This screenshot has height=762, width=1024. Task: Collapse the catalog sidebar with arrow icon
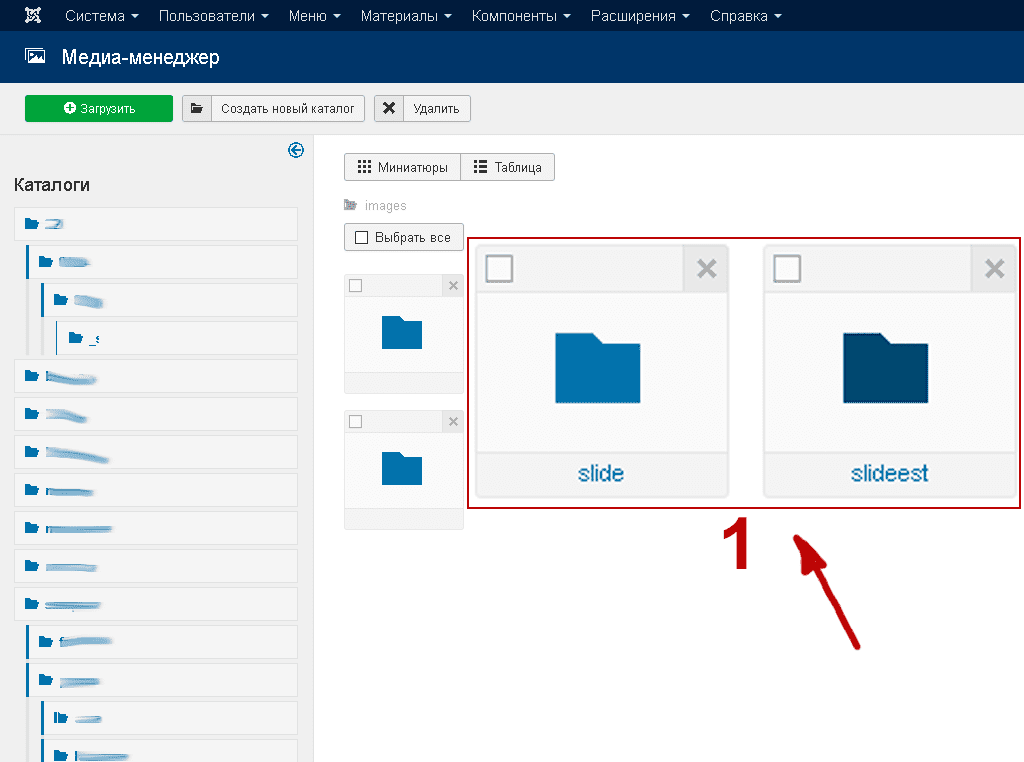click(295, 150)
